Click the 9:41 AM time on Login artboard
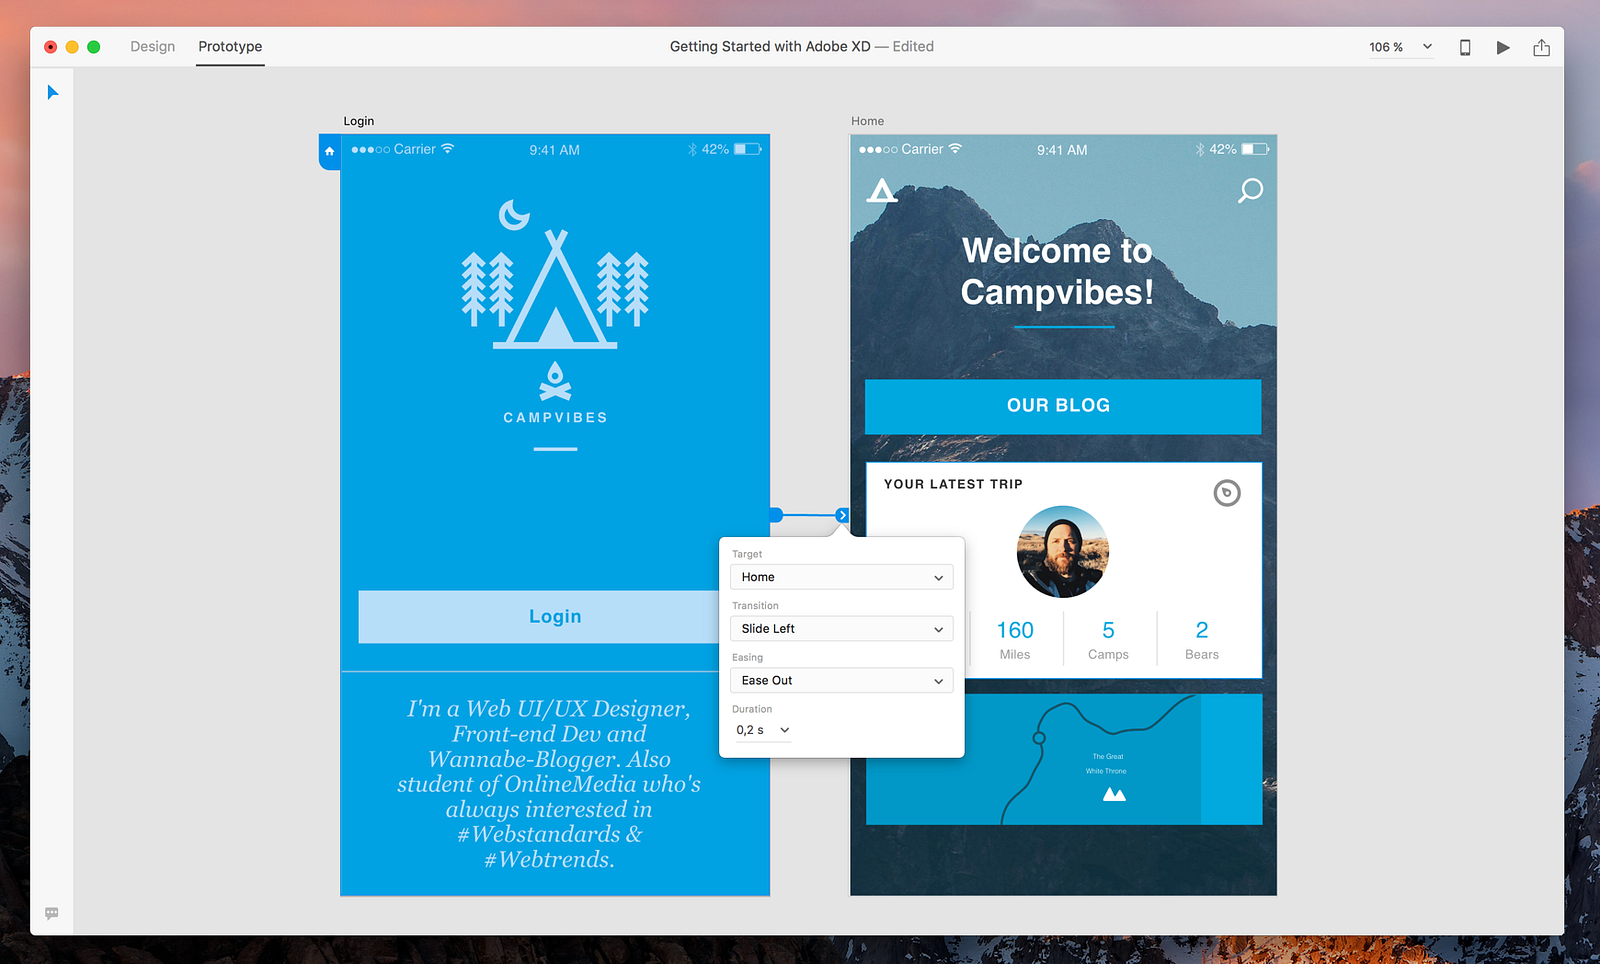The height and width of the screenshot is (964, 1600). [x=555, y=150]
